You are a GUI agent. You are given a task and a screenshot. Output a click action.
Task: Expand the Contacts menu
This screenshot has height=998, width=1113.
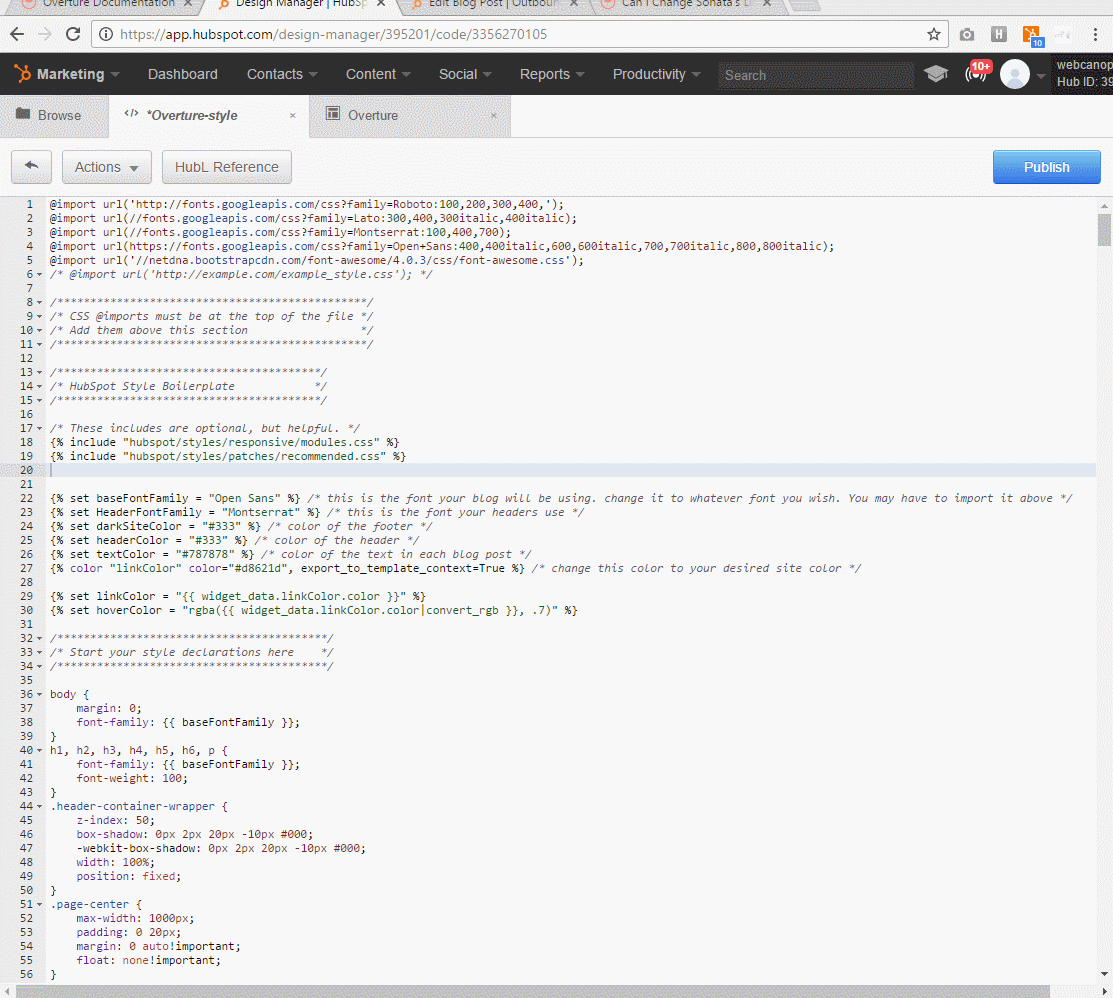click(x=282, y=74)
